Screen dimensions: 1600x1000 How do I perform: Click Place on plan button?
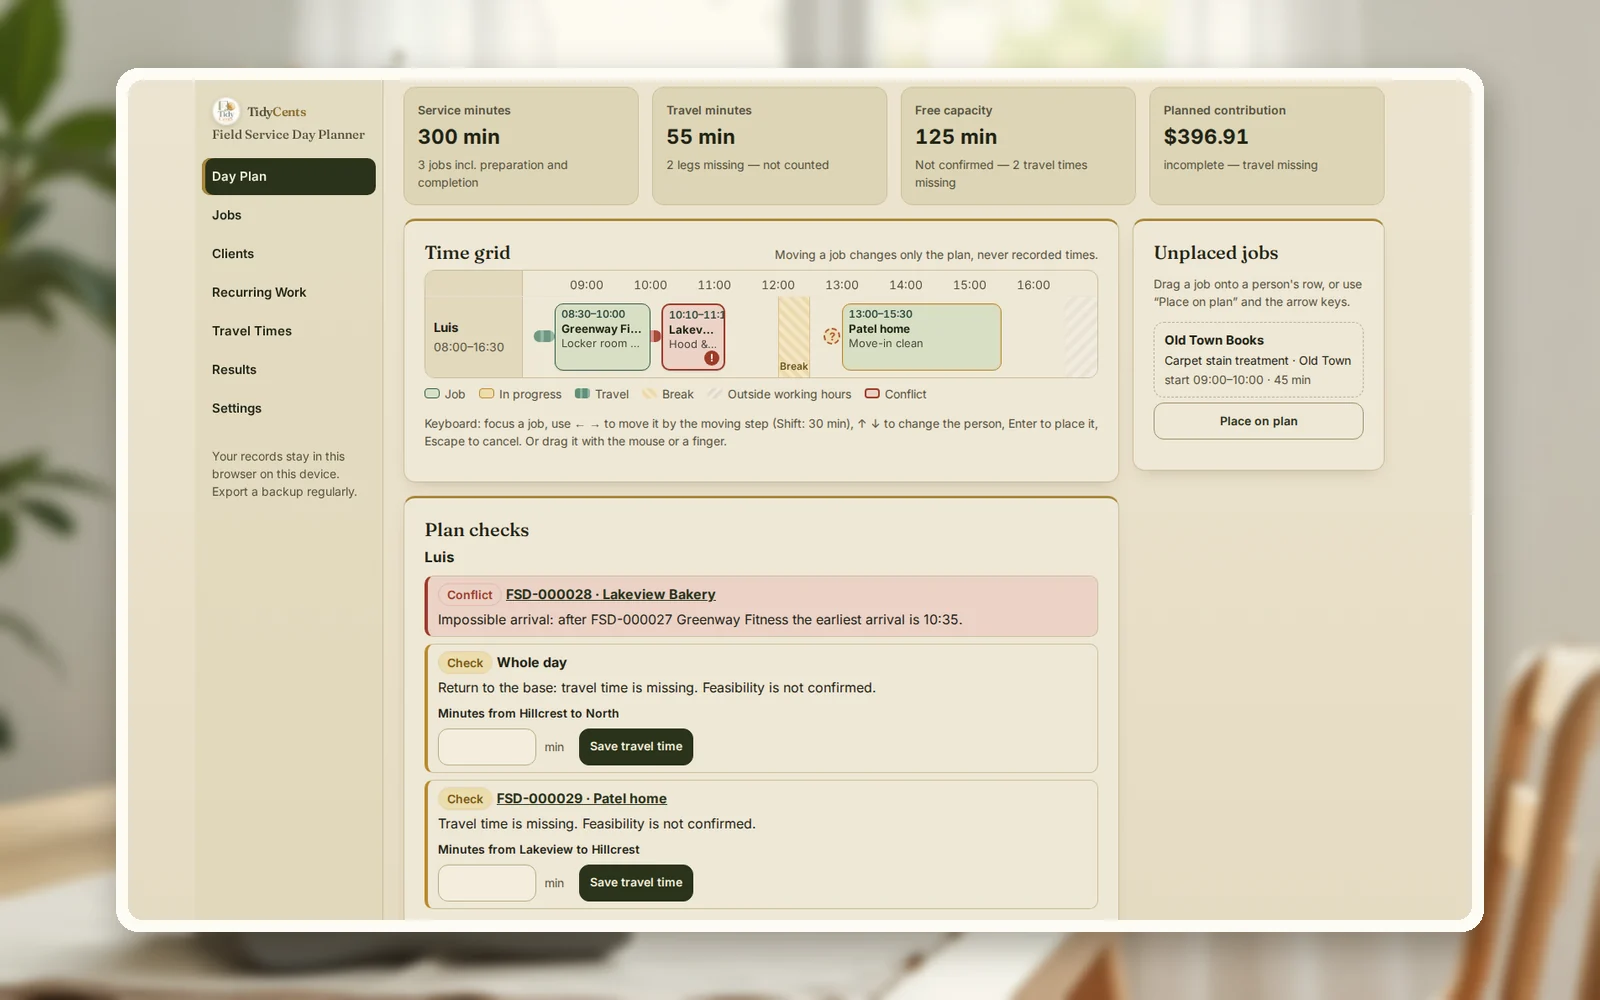(1258, 421)
